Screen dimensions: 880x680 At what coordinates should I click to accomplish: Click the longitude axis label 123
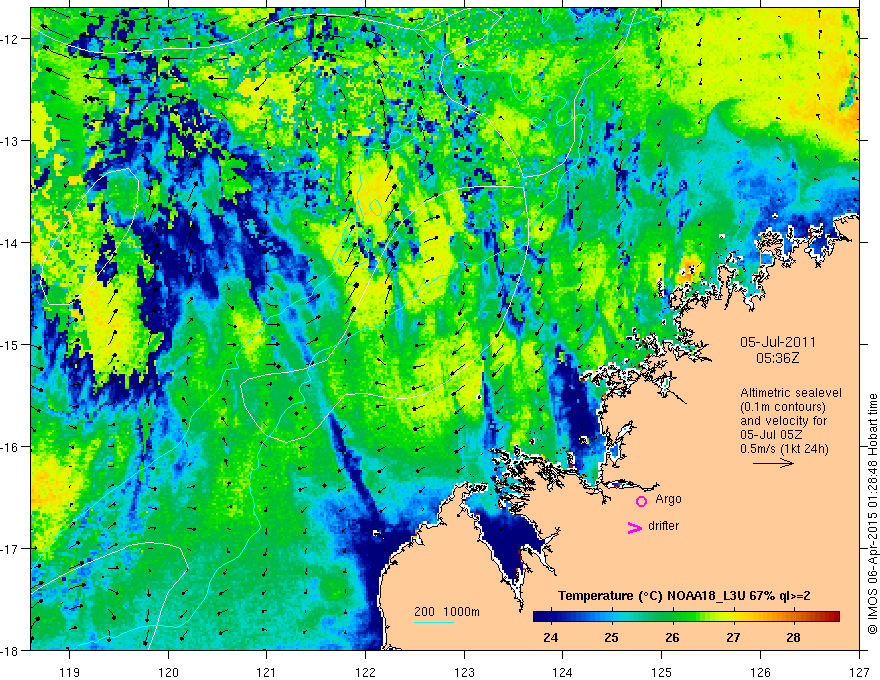(x=464, y=672)
